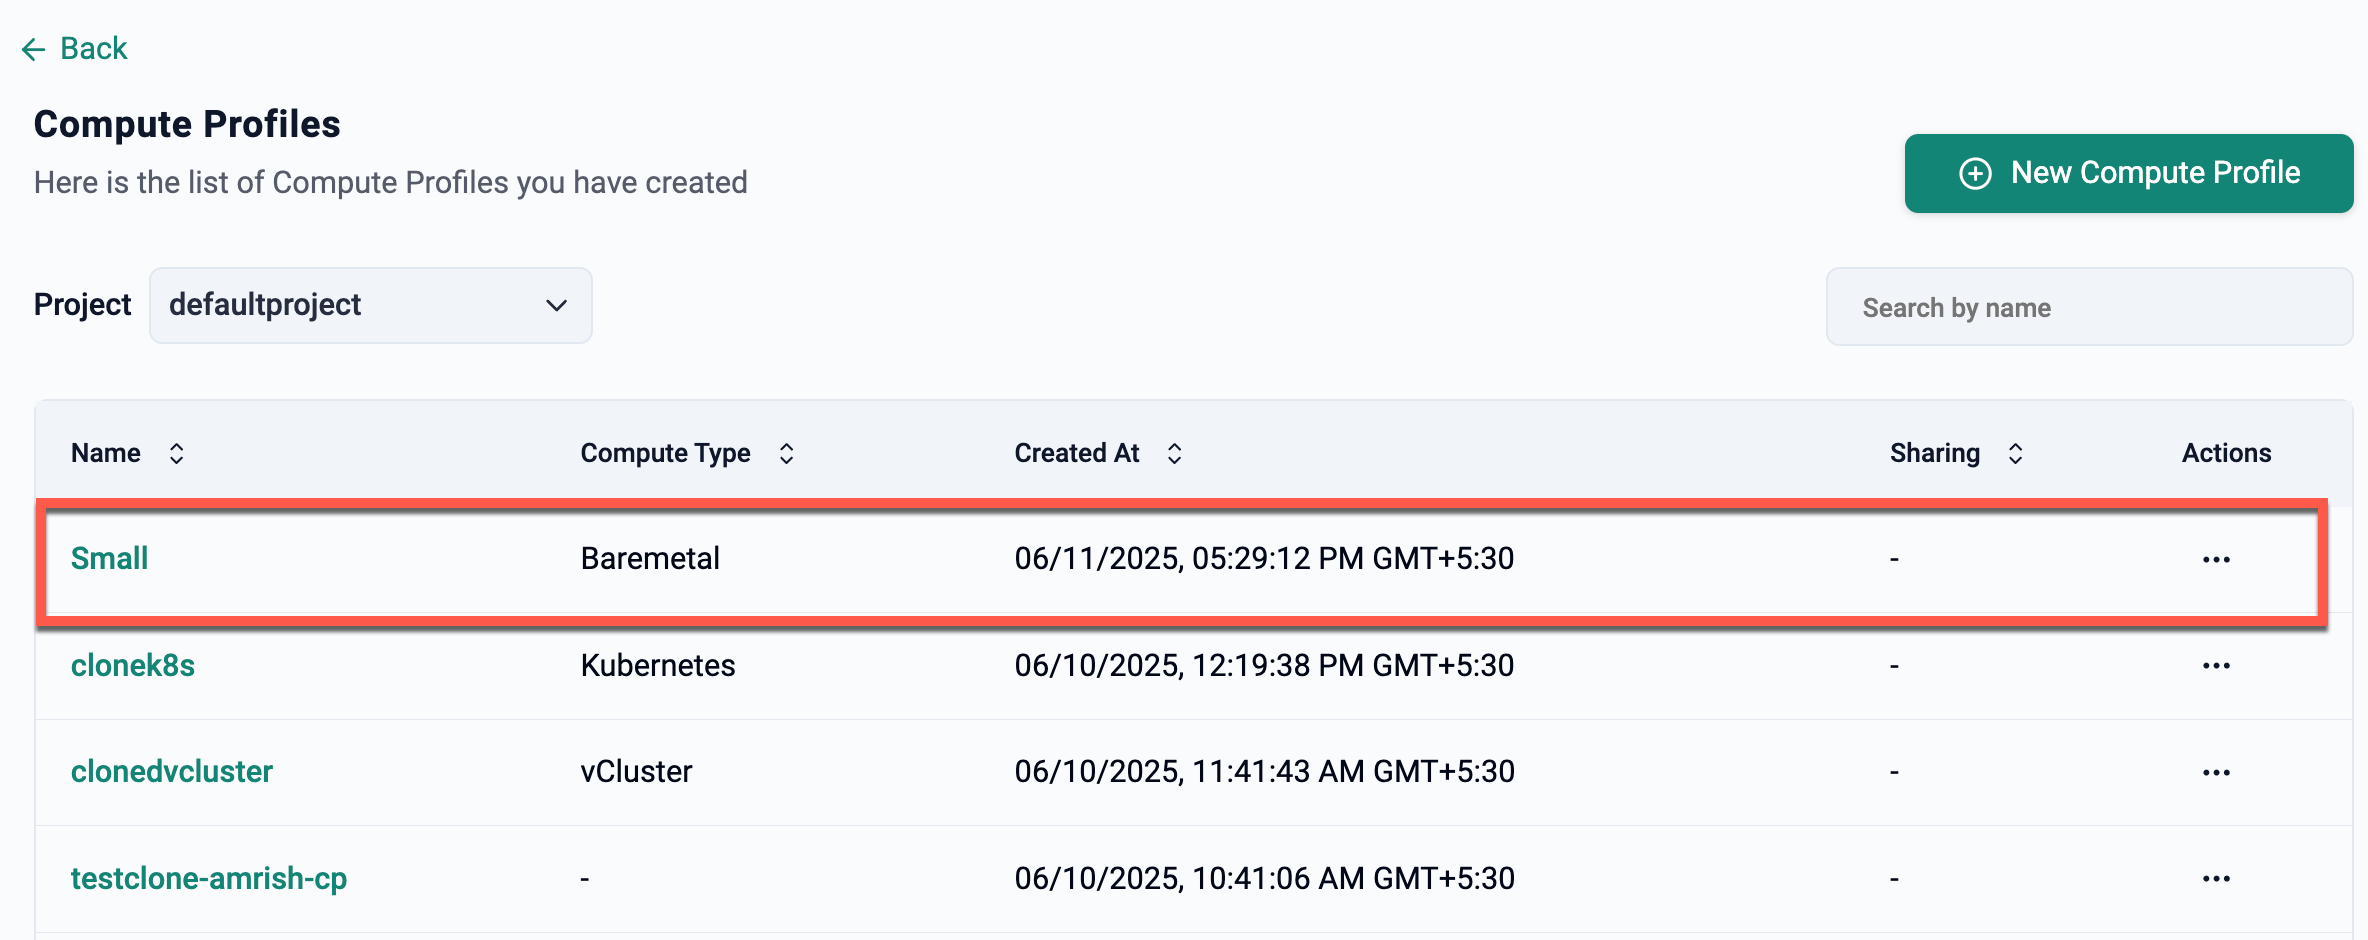Create a New Compute Profile
Image resolution: width=2368 pixels, height=940 pixels.
point(2128,173)
